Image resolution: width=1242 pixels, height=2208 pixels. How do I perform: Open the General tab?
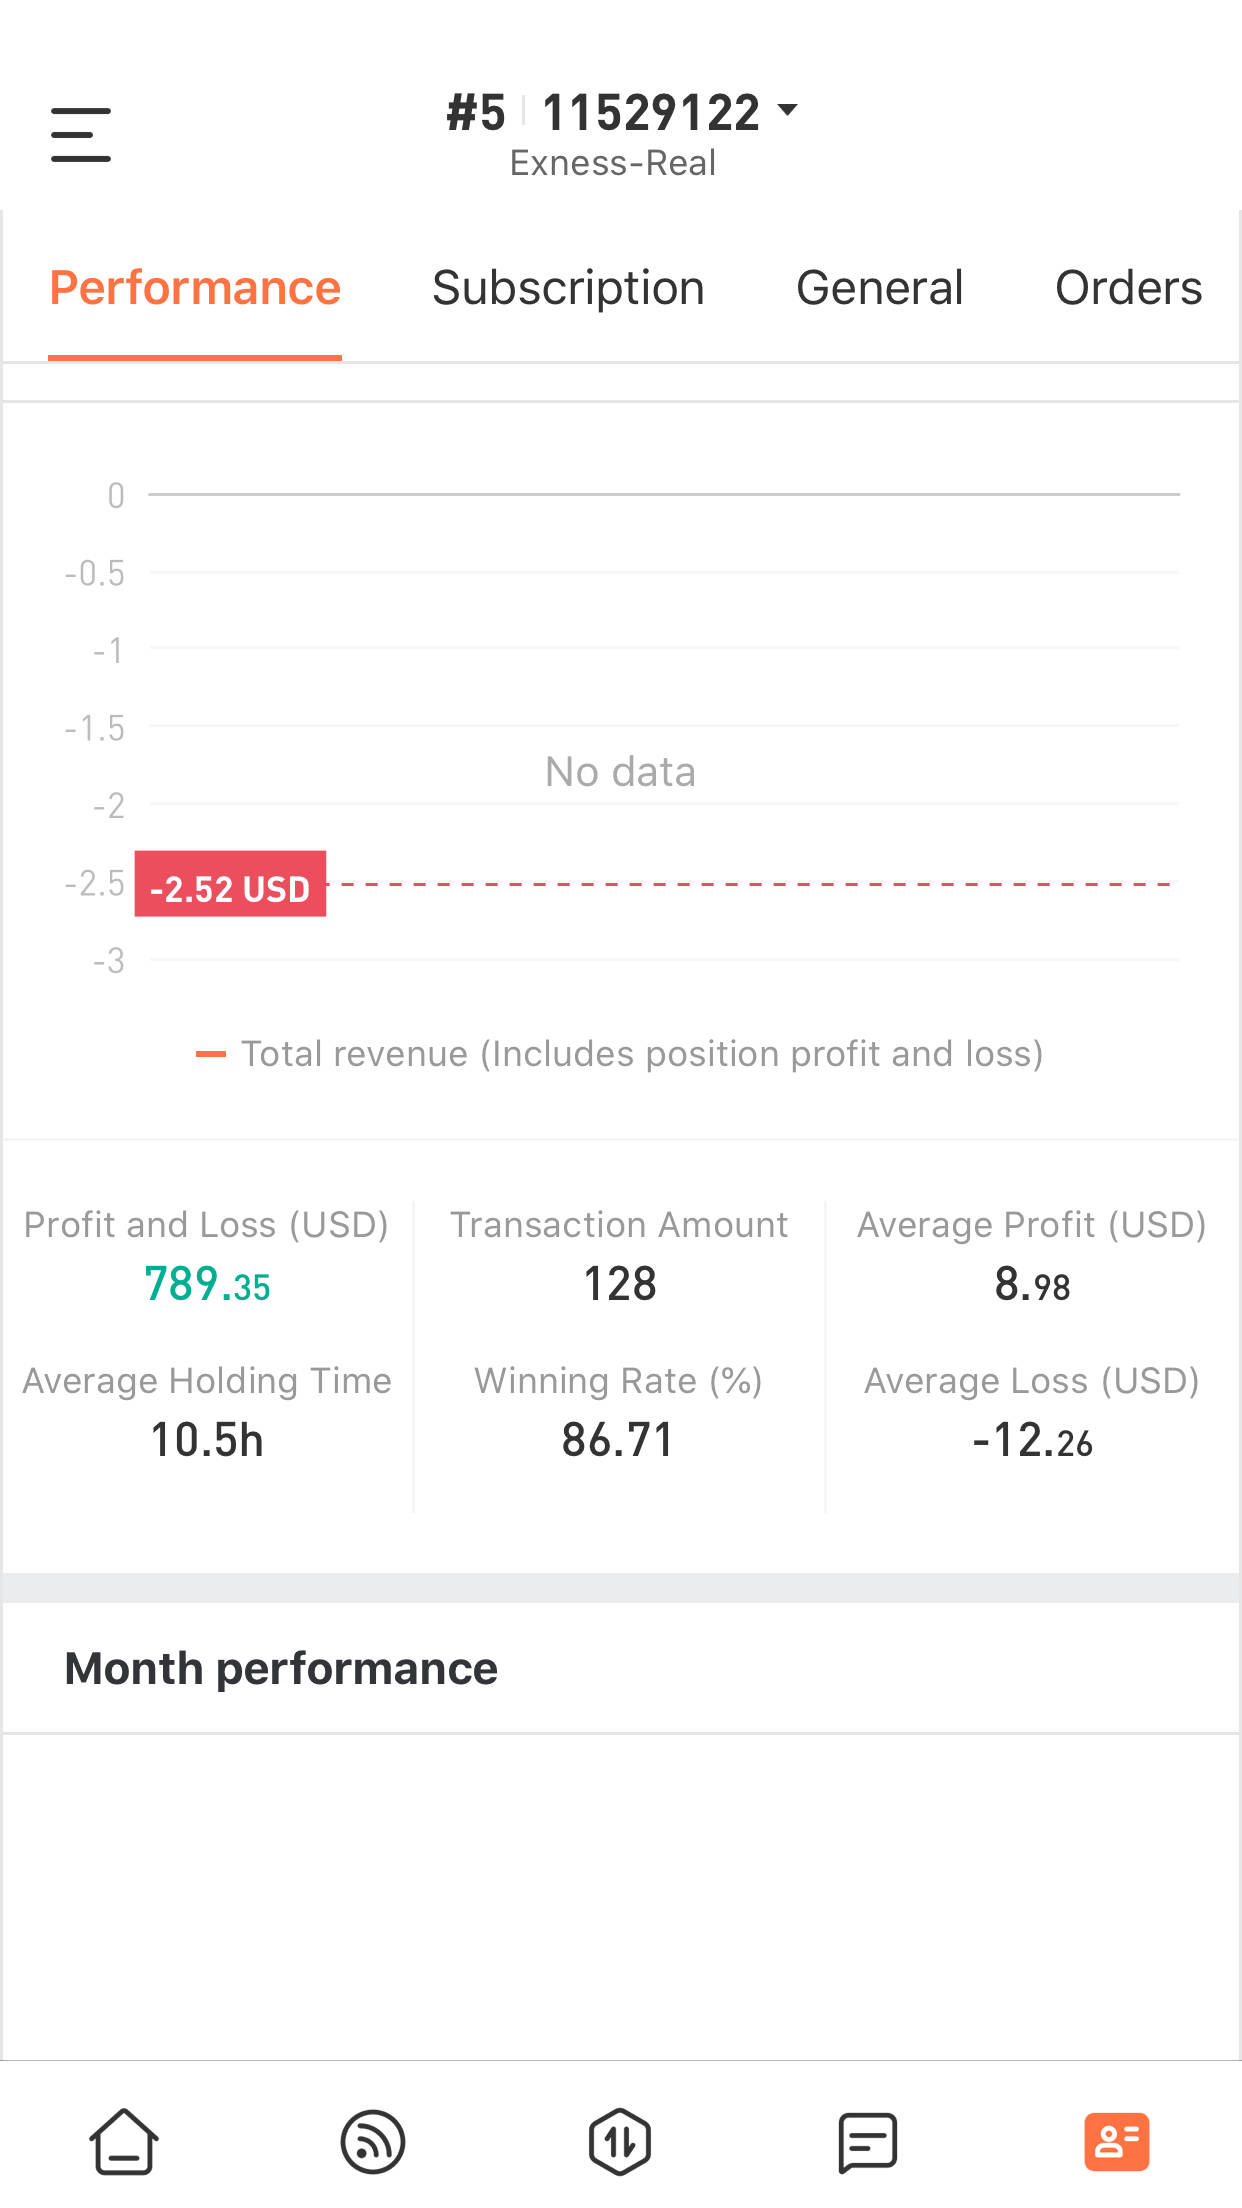[x=879, y=288]
